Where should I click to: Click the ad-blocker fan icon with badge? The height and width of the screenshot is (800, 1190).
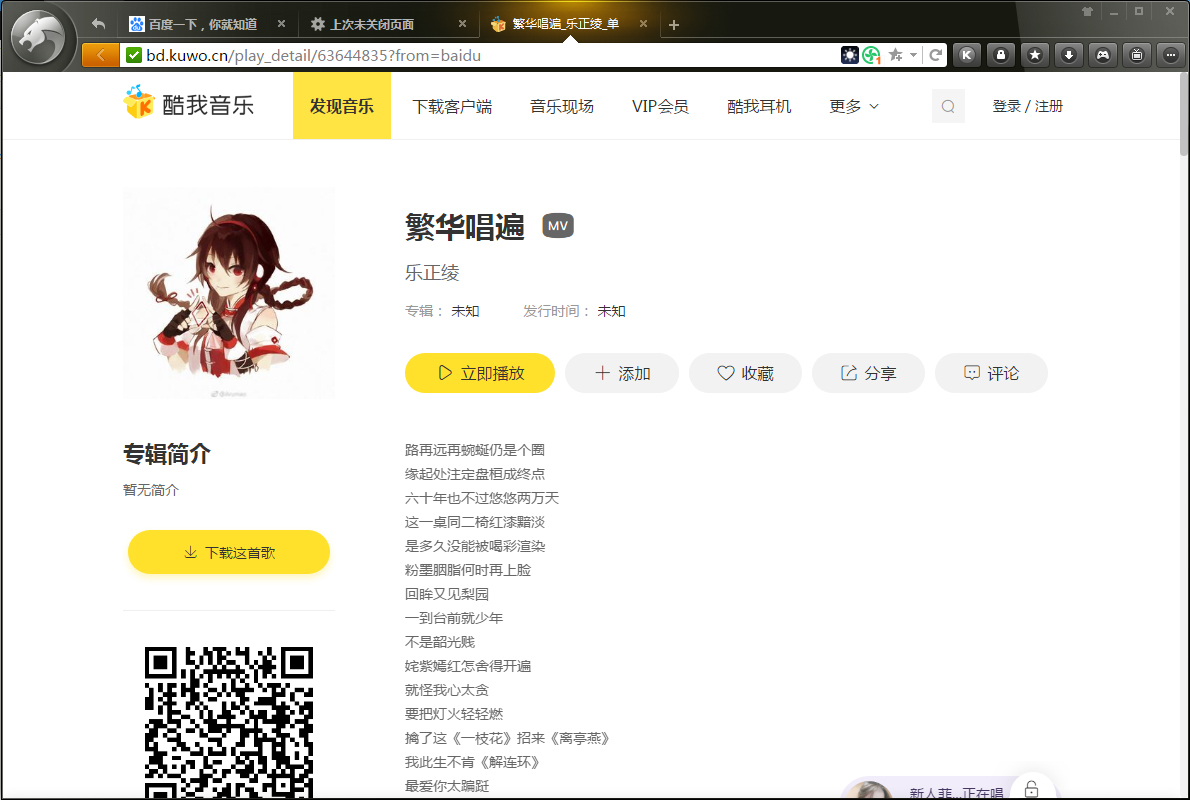point(870,55)
